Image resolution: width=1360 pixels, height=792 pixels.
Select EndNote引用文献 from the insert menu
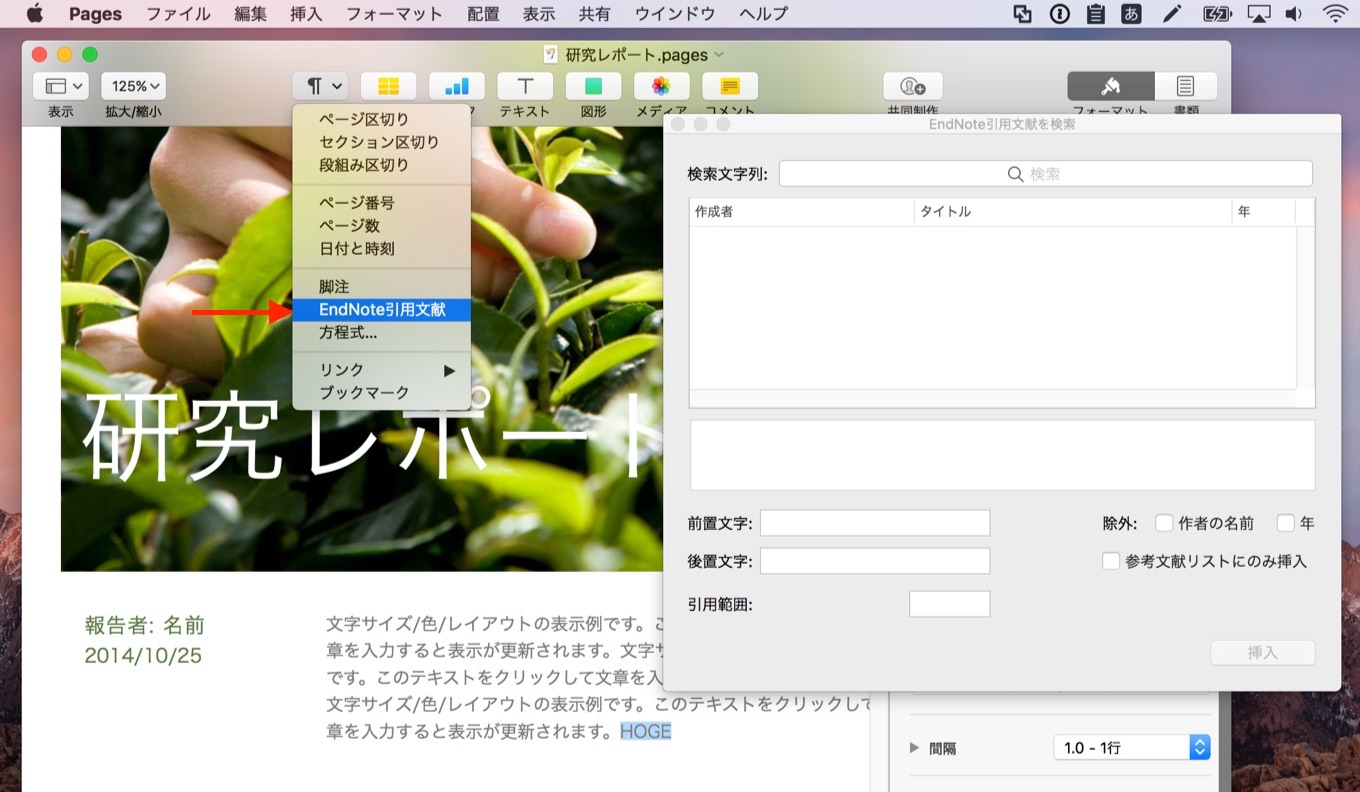click(381, 310)
